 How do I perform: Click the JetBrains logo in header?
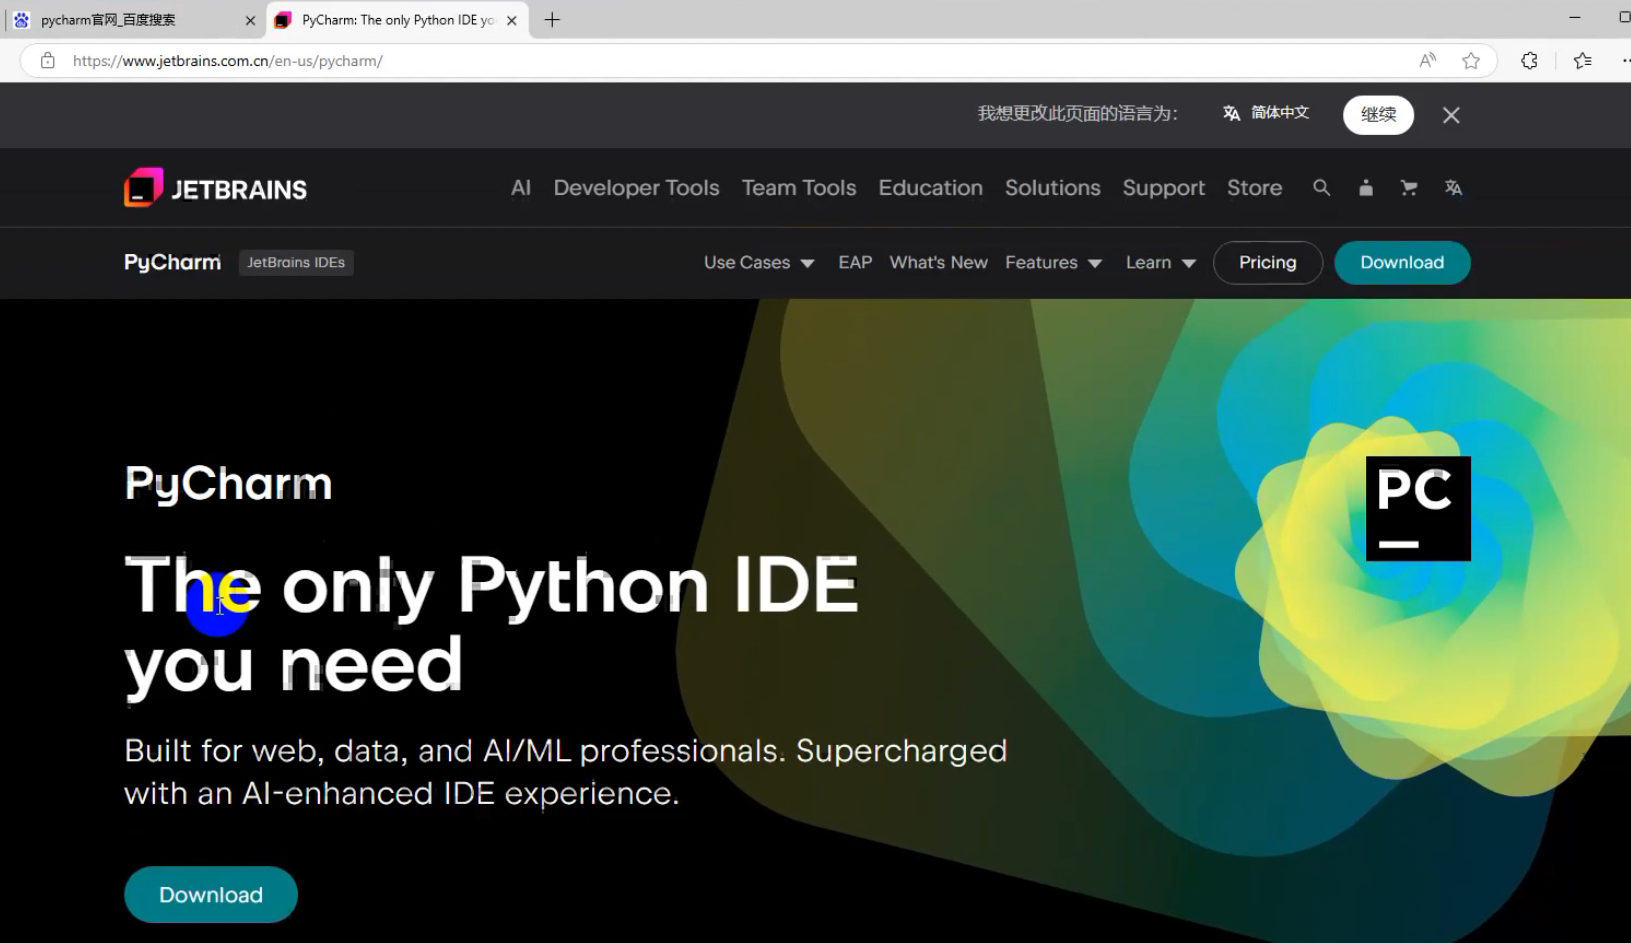[x=215, y=188]
